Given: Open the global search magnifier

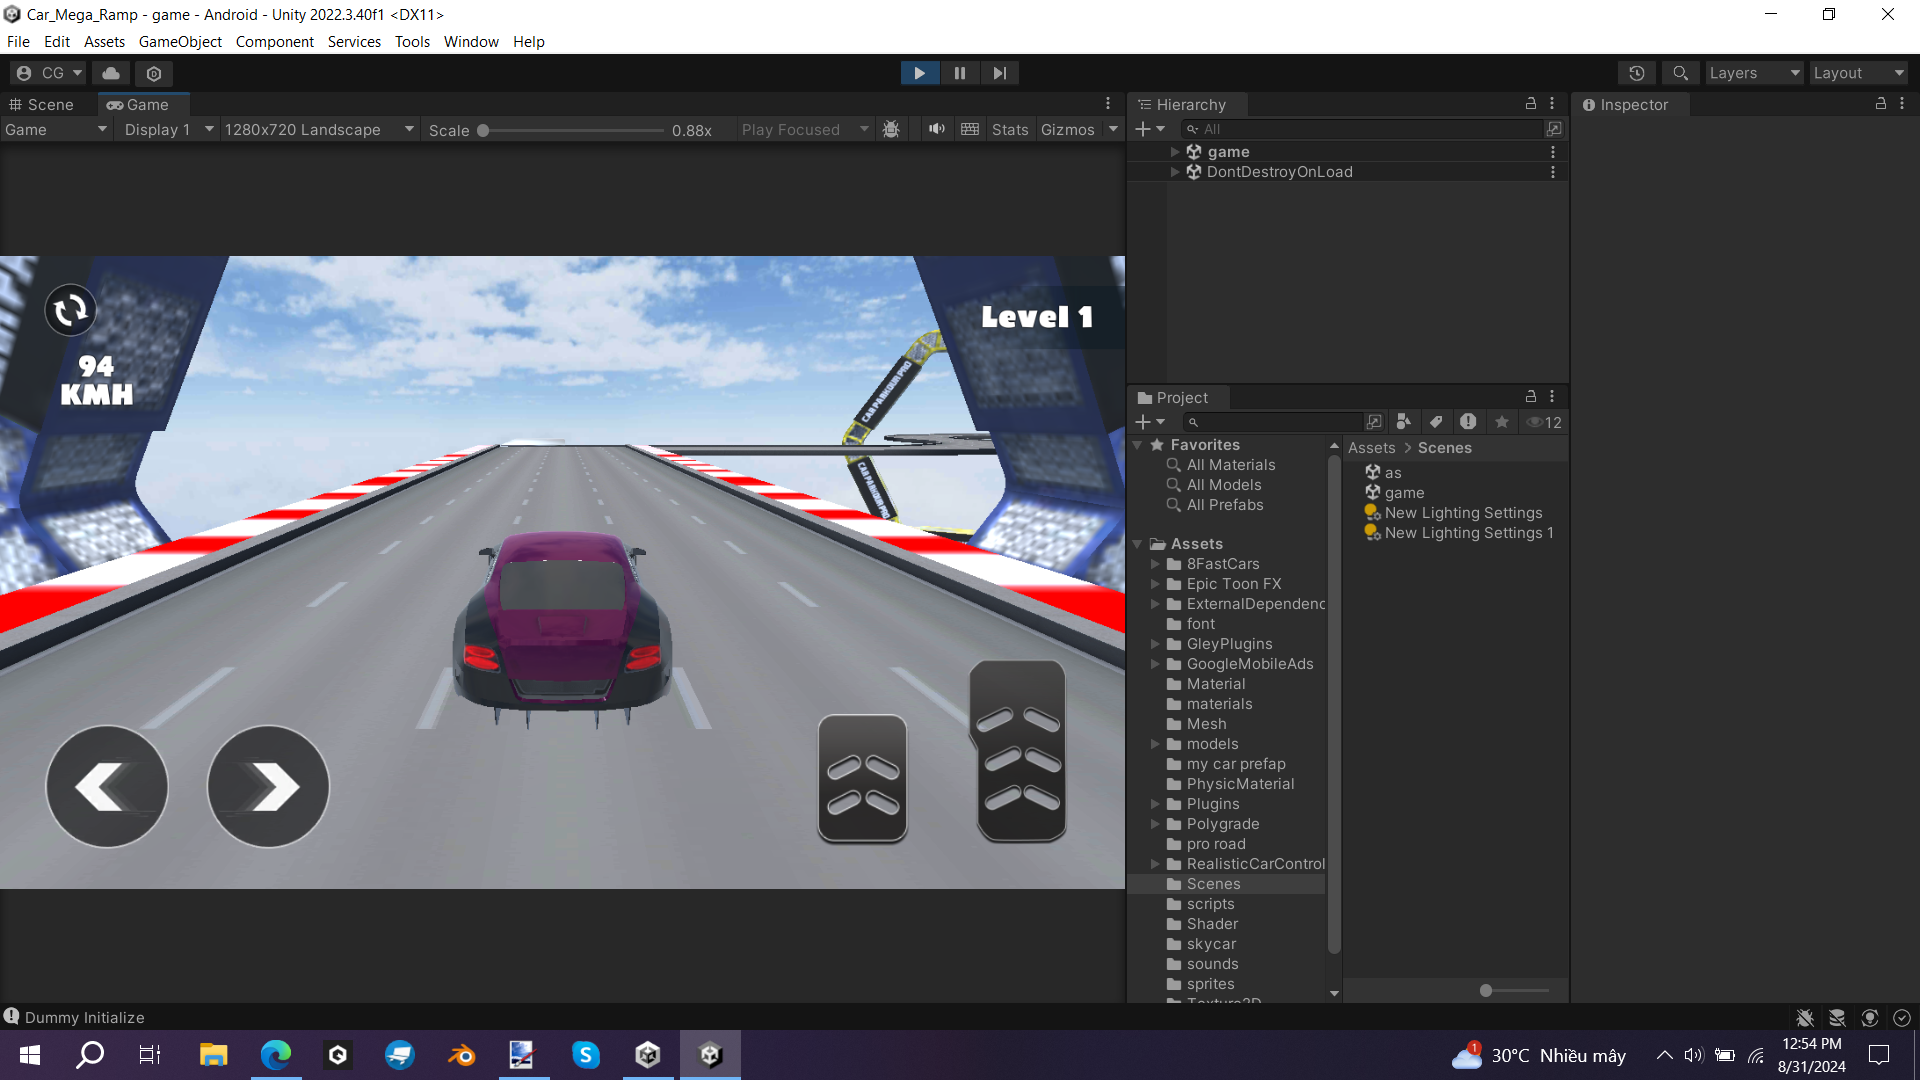Looking at the screenshot, I should pos(1680,73).
